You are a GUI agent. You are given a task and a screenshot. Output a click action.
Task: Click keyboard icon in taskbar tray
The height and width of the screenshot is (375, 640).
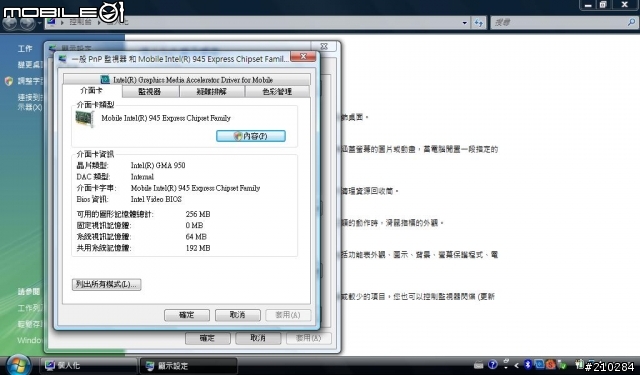pyautogui.click(x=479, y=365)
